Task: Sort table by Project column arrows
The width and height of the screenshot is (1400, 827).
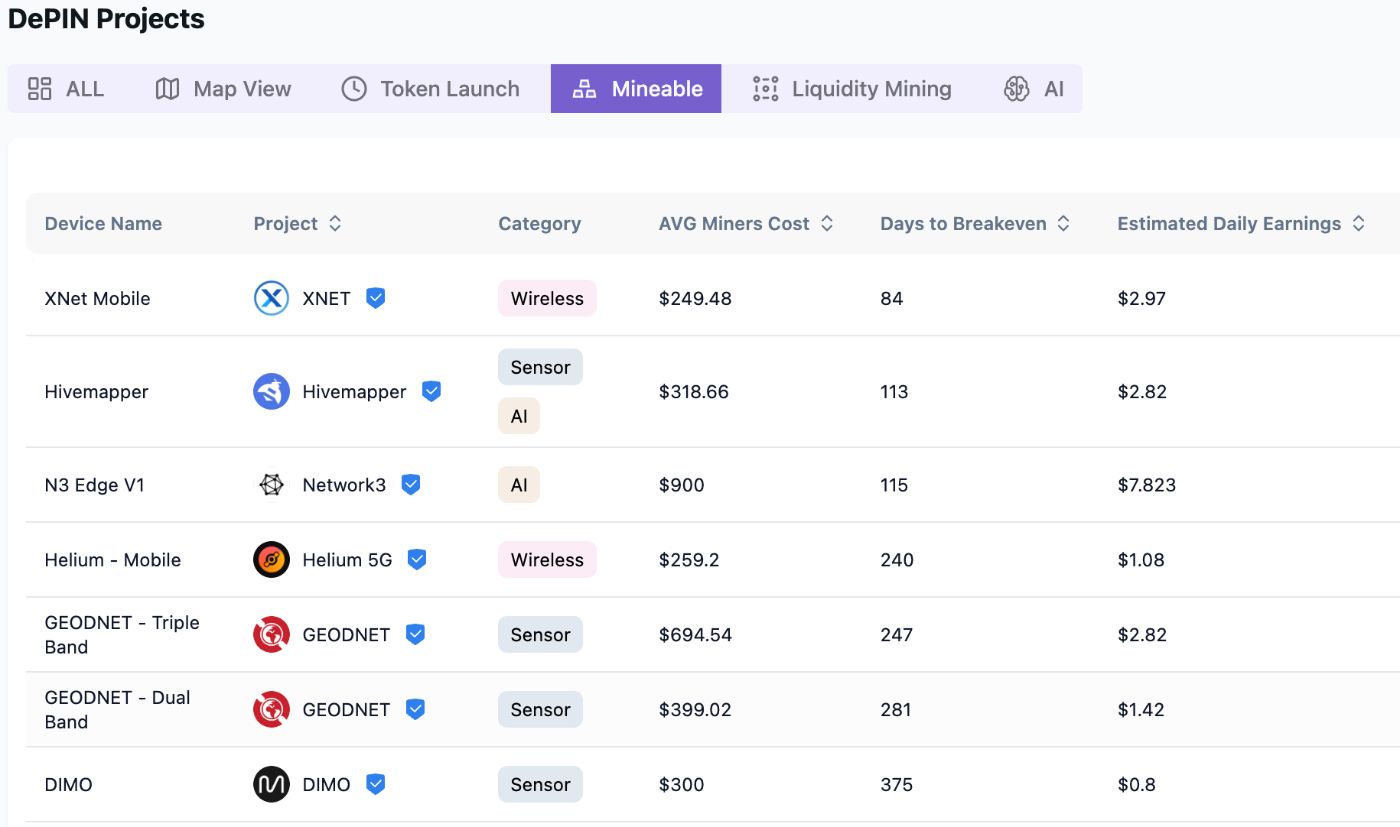Action: (335, 224)
